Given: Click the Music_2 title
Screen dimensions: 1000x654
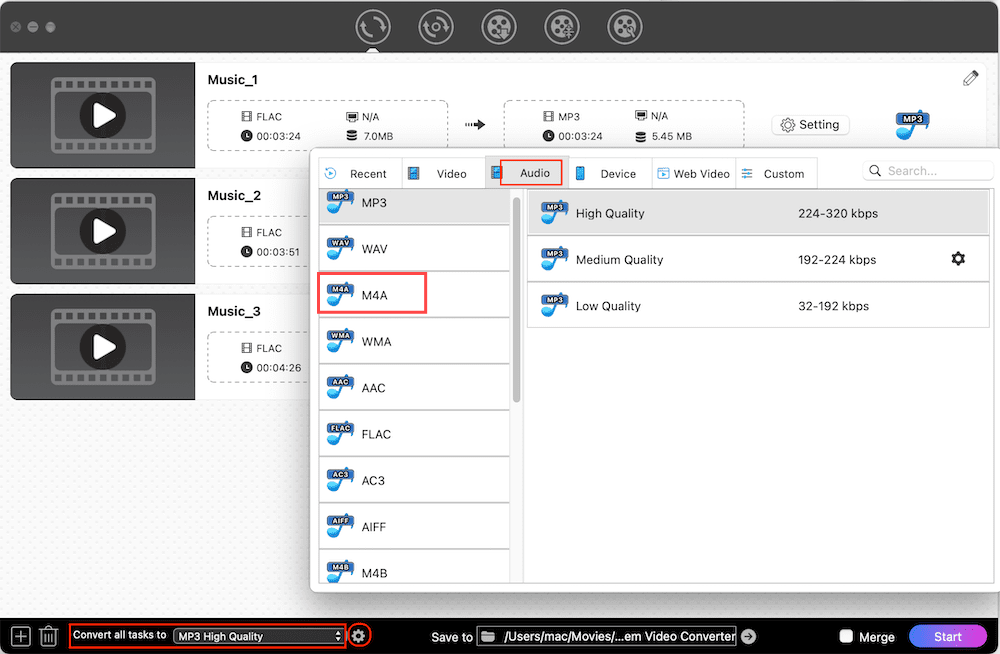Looking at the screenshot, I should (x=234, y=195).
